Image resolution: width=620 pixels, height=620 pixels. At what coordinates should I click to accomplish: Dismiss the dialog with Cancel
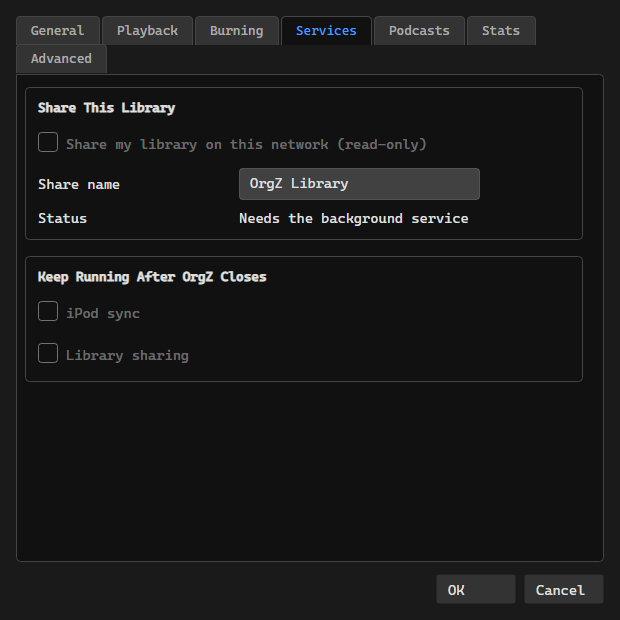coord(563,589)
